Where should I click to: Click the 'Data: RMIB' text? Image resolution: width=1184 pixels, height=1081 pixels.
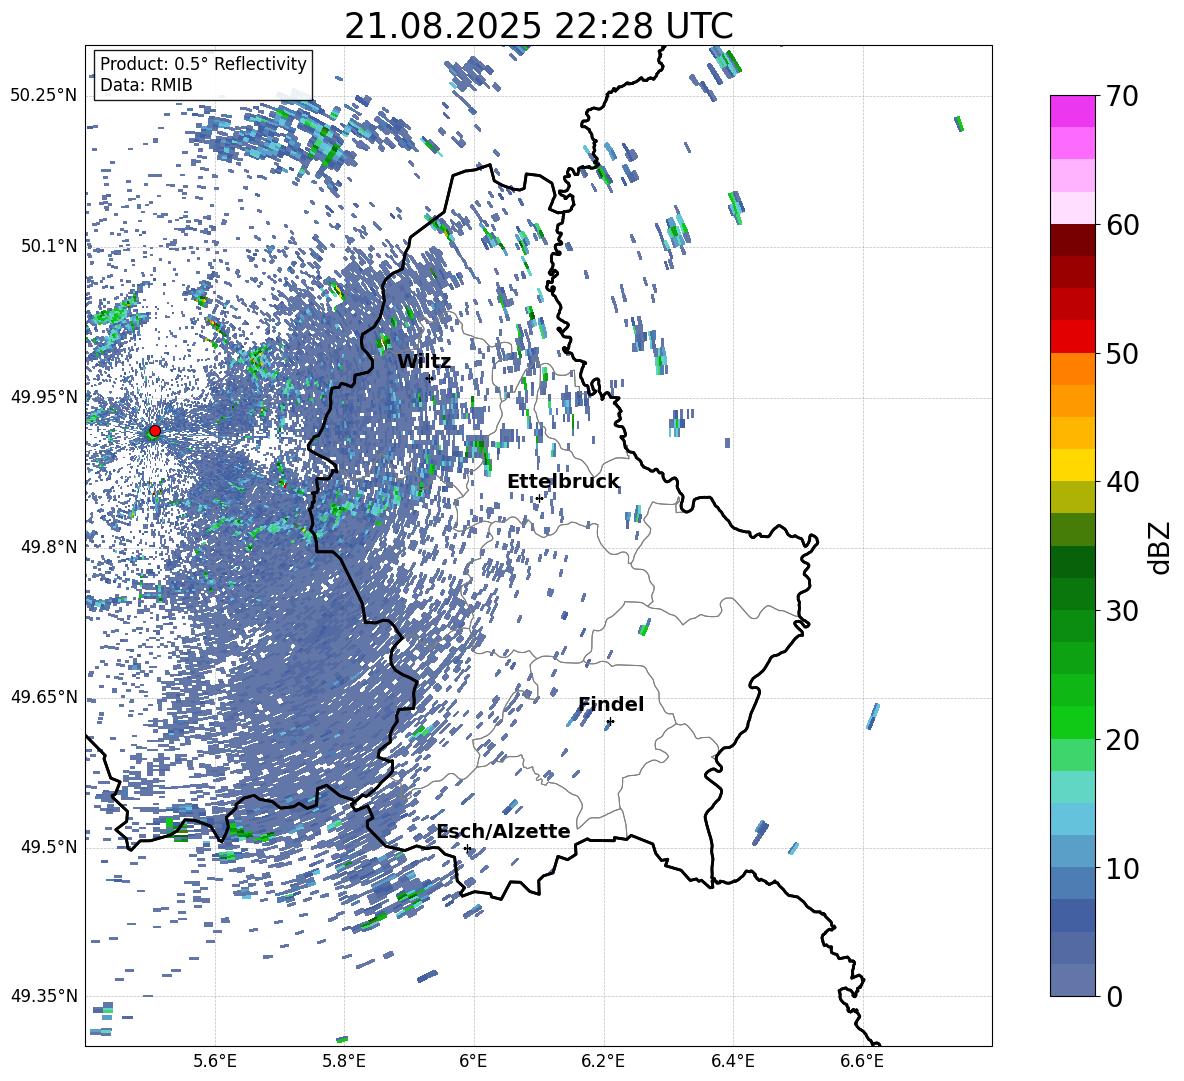coord(146,85)
